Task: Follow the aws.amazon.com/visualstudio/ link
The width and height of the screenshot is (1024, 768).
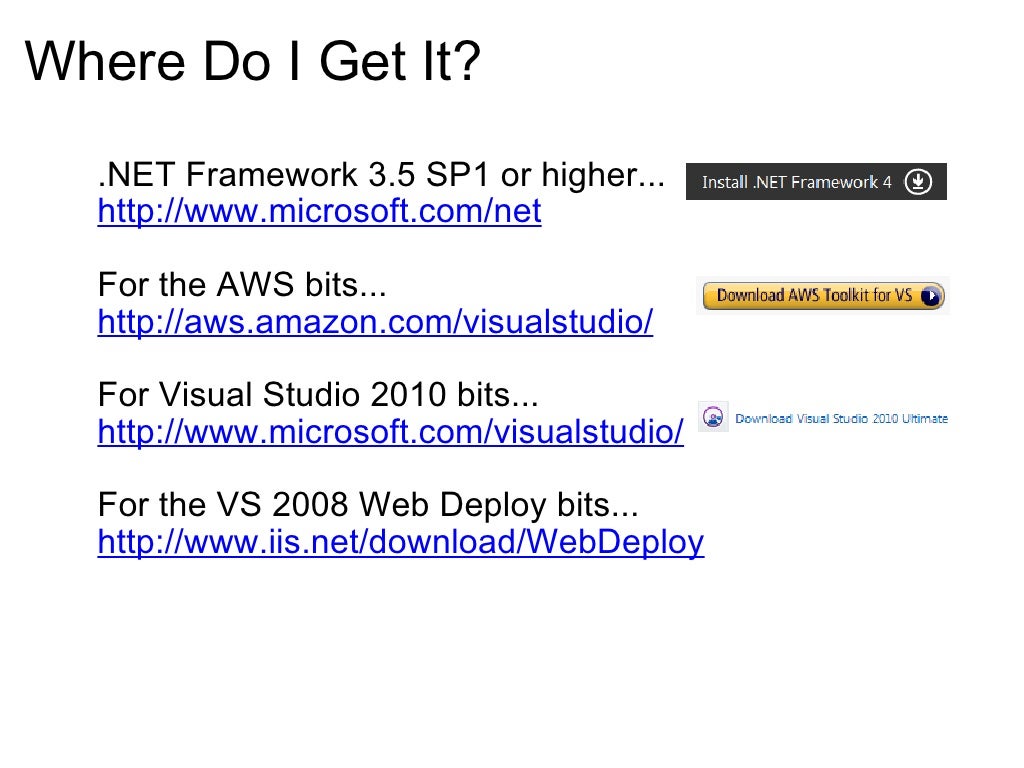Action: (375, 322)
